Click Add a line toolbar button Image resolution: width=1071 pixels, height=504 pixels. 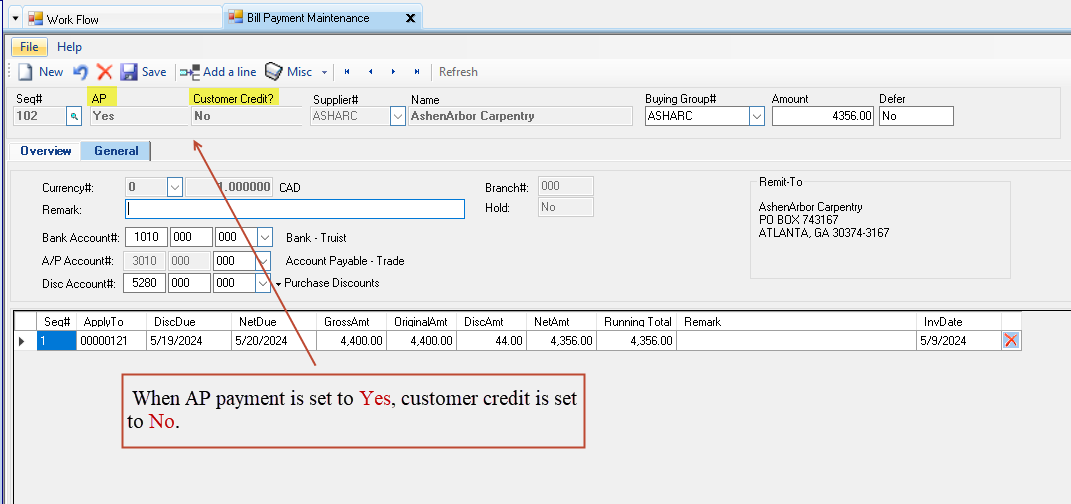coord(218,72)
